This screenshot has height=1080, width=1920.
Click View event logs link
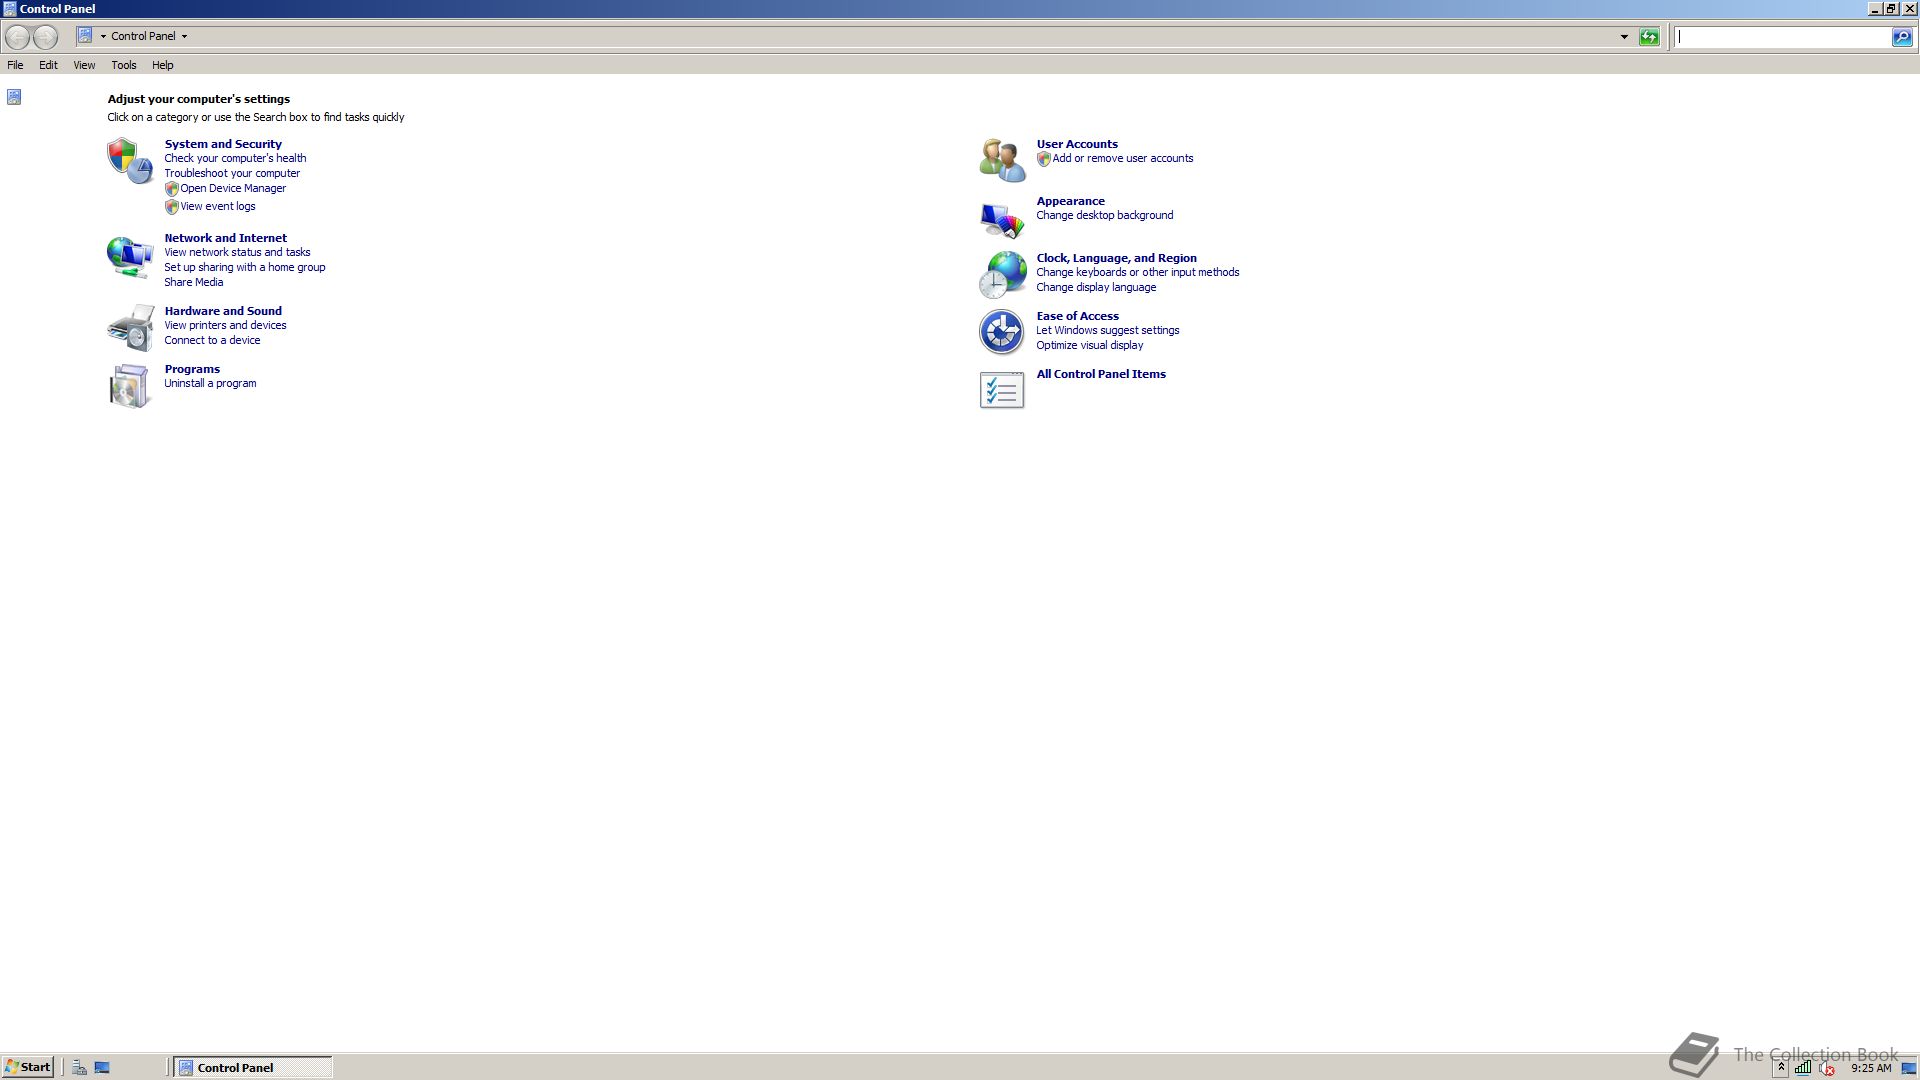[218, 206]
